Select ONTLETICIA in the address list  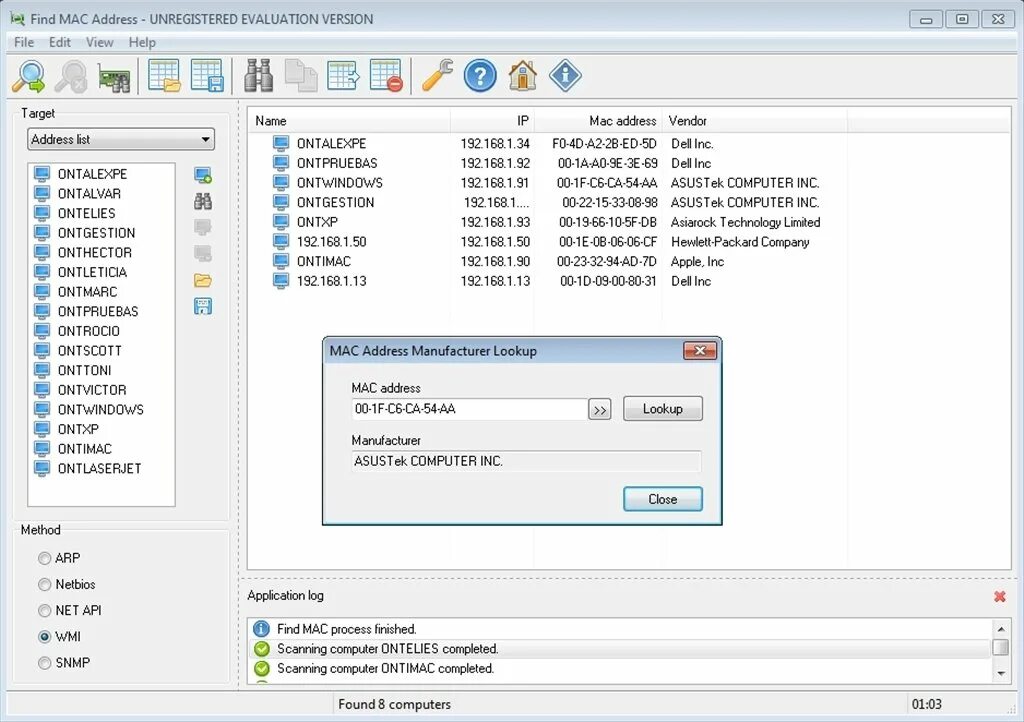92,272
